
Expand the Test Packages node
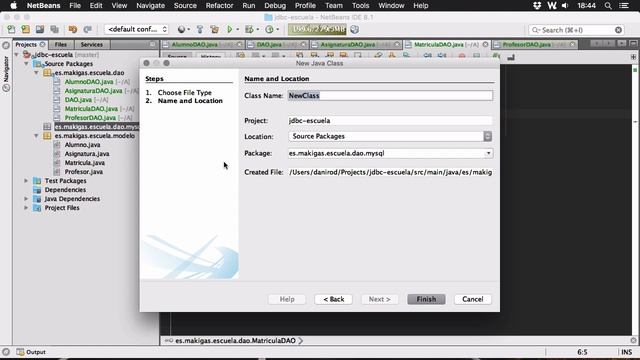[x=27, y=180]
